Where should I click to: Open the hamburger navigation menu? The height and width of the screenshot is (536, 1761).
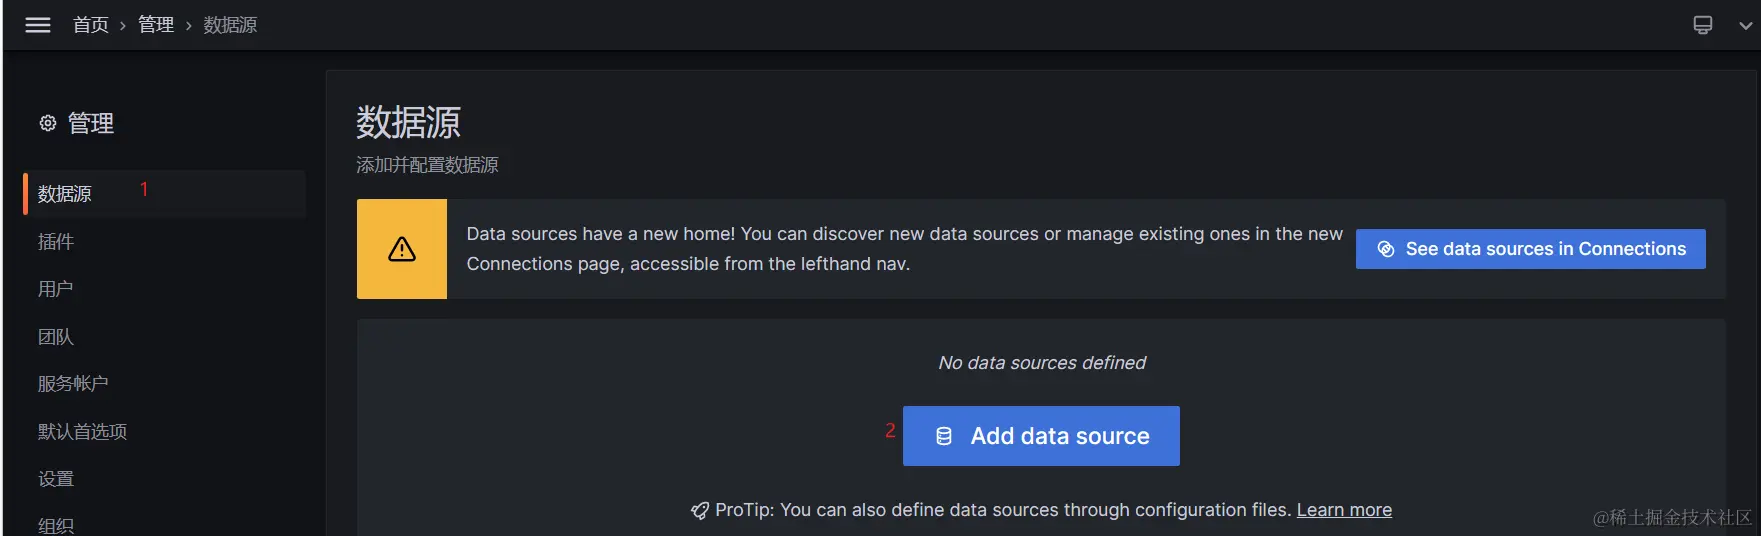(38, 25)
